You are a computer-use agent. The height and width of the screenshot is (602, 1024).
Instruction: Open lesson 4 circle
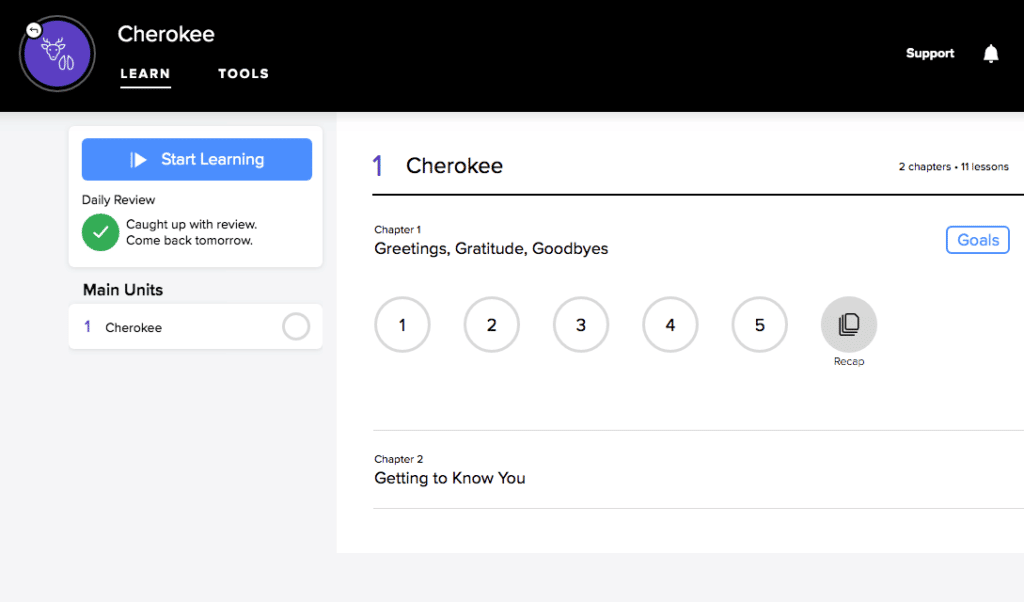(670, 325)
